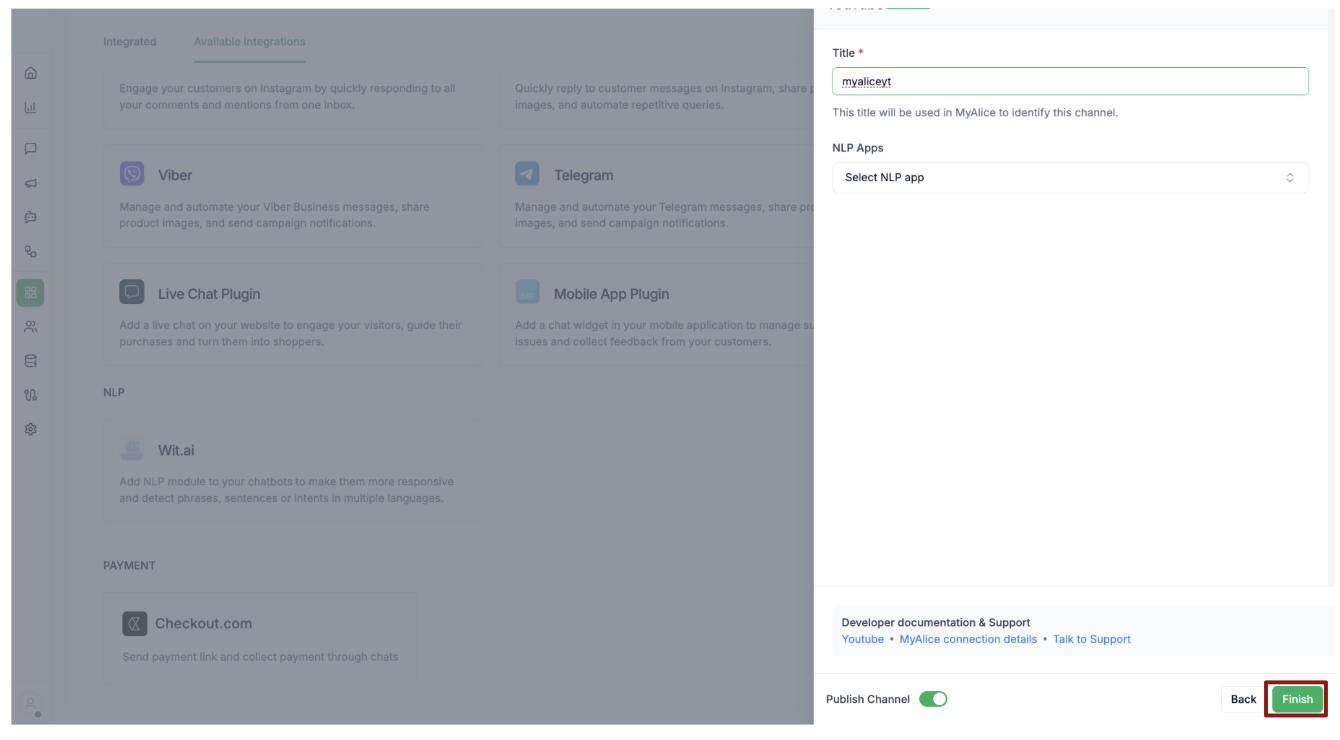1340x740 pixels.
Task: Open the chat inbox bubble icon
Action: 30,148
